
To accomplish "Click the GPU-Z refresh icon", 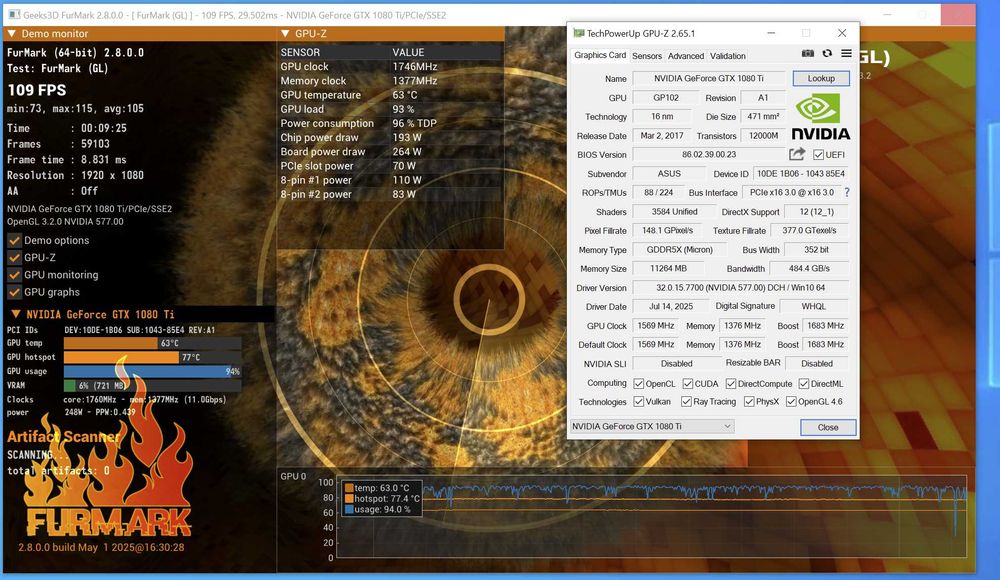I will coord(827,54).
